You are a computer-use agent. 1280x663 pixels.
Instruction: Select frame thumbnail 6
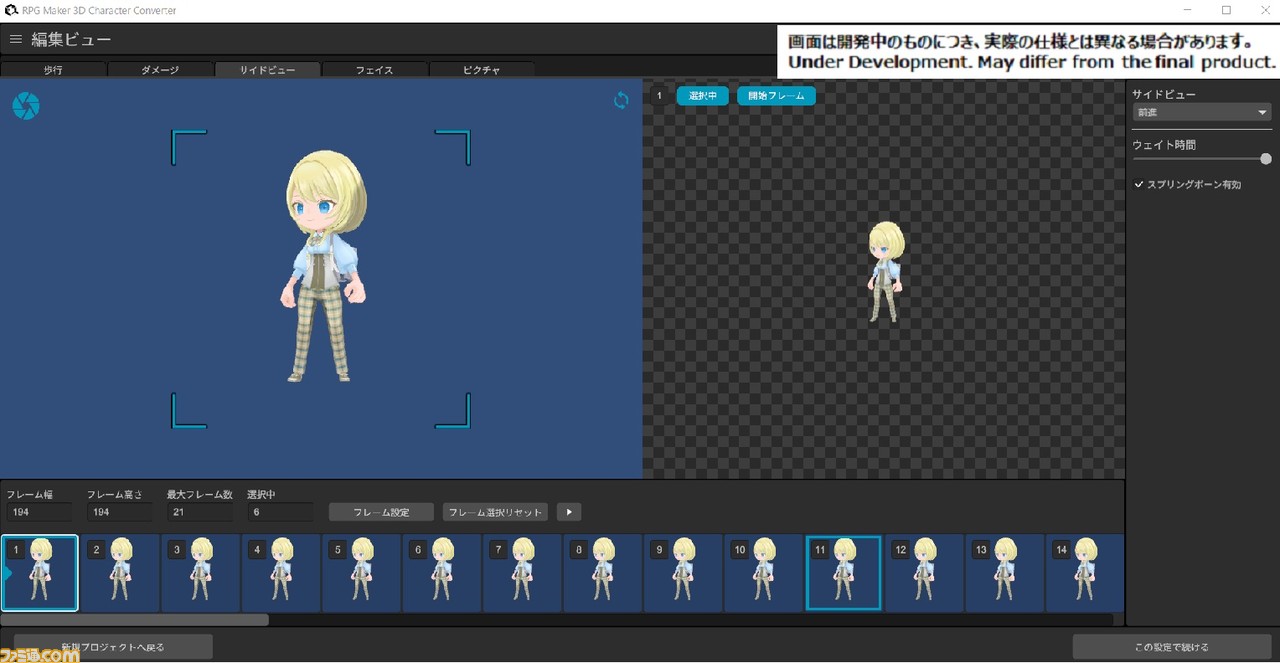click(x=442, y=573)
